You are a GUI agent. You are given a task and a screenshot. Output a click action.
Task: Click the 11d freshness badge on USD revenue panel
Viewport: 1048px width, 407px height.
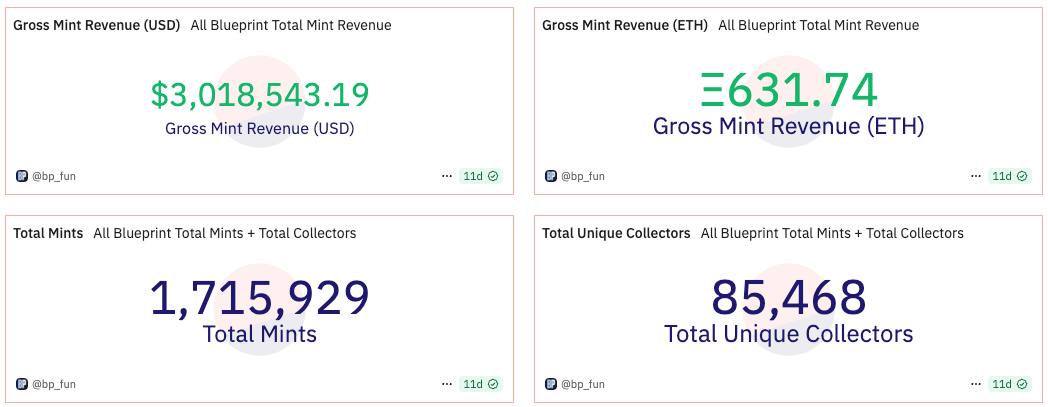(481, 176)
